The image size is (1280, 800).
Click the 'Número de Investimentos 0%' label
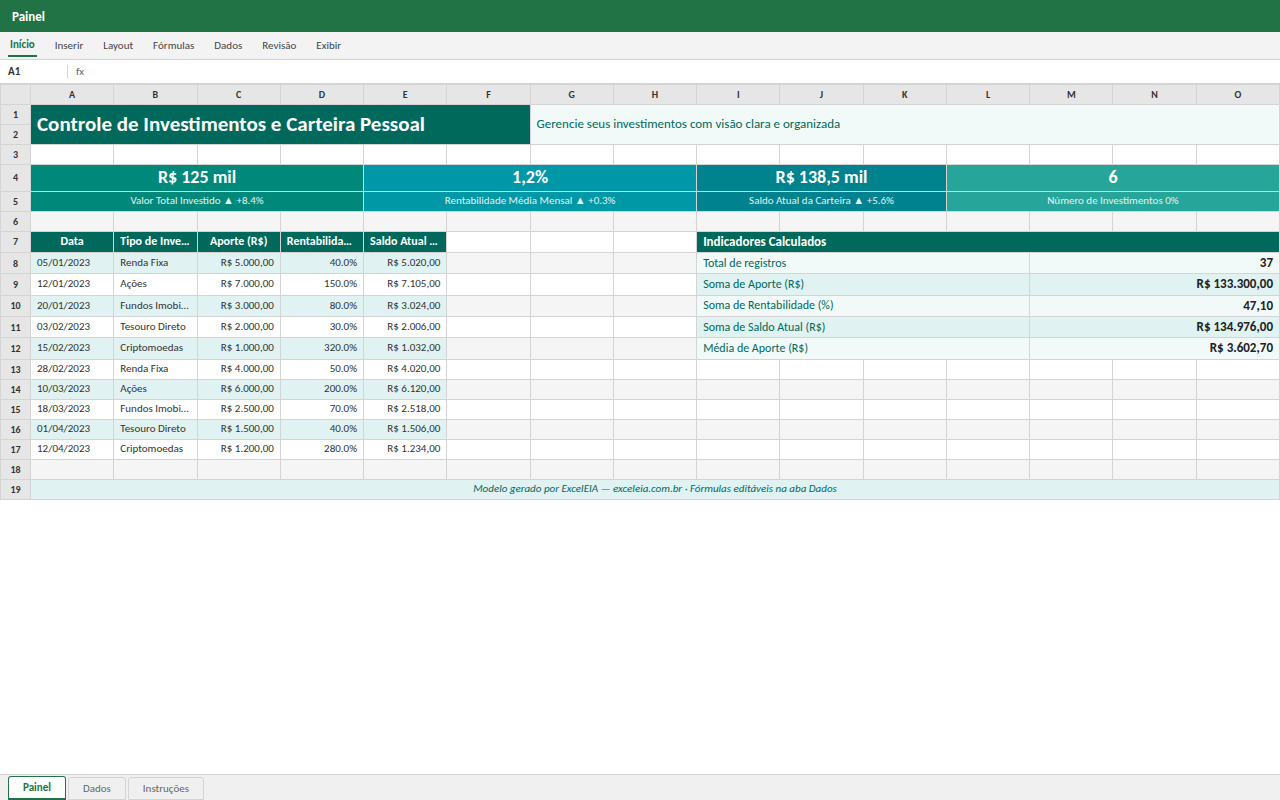(1113, 201)
